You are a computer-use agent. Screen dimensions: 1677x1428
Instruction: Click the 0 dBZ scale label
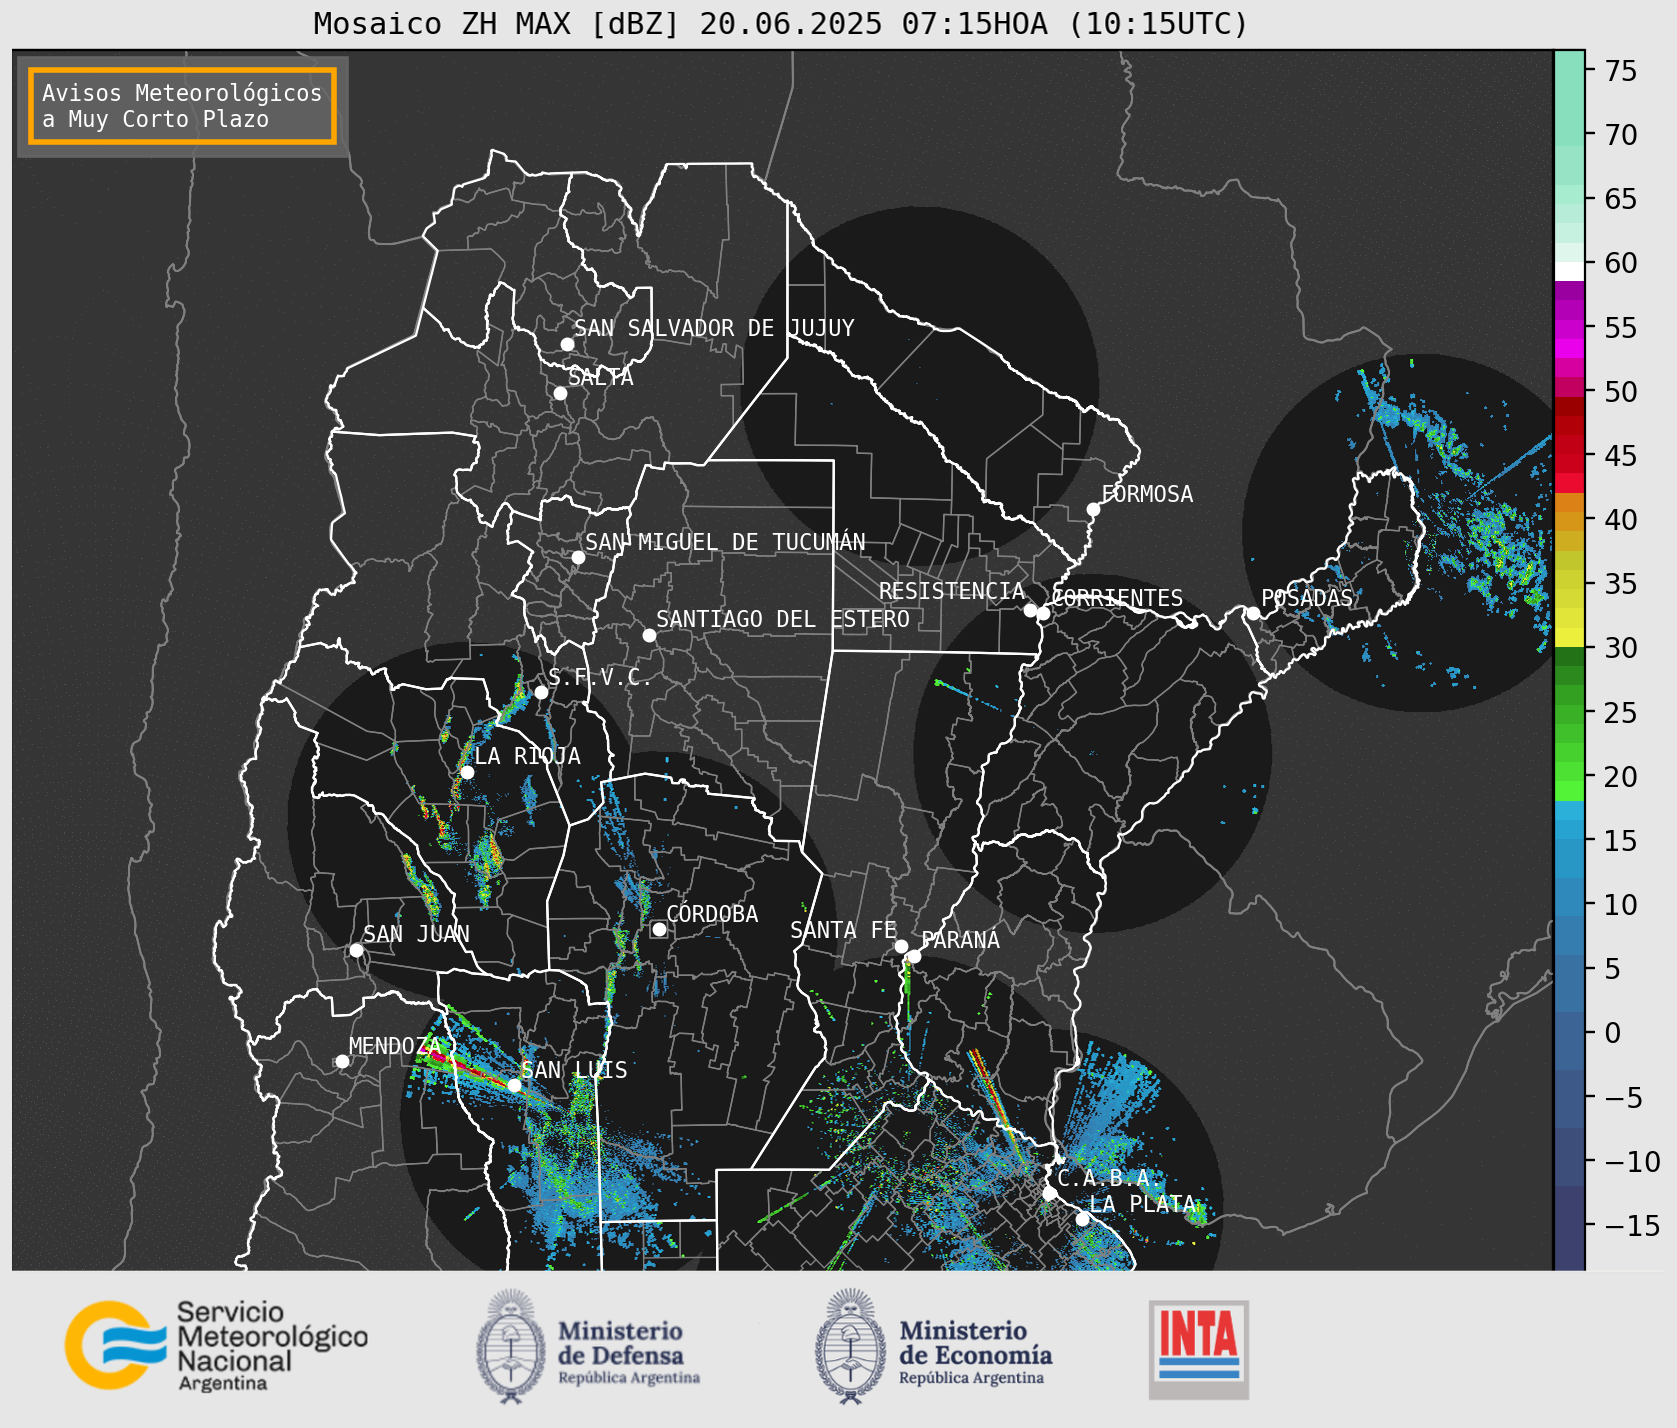click(x=1612, y=1033)
